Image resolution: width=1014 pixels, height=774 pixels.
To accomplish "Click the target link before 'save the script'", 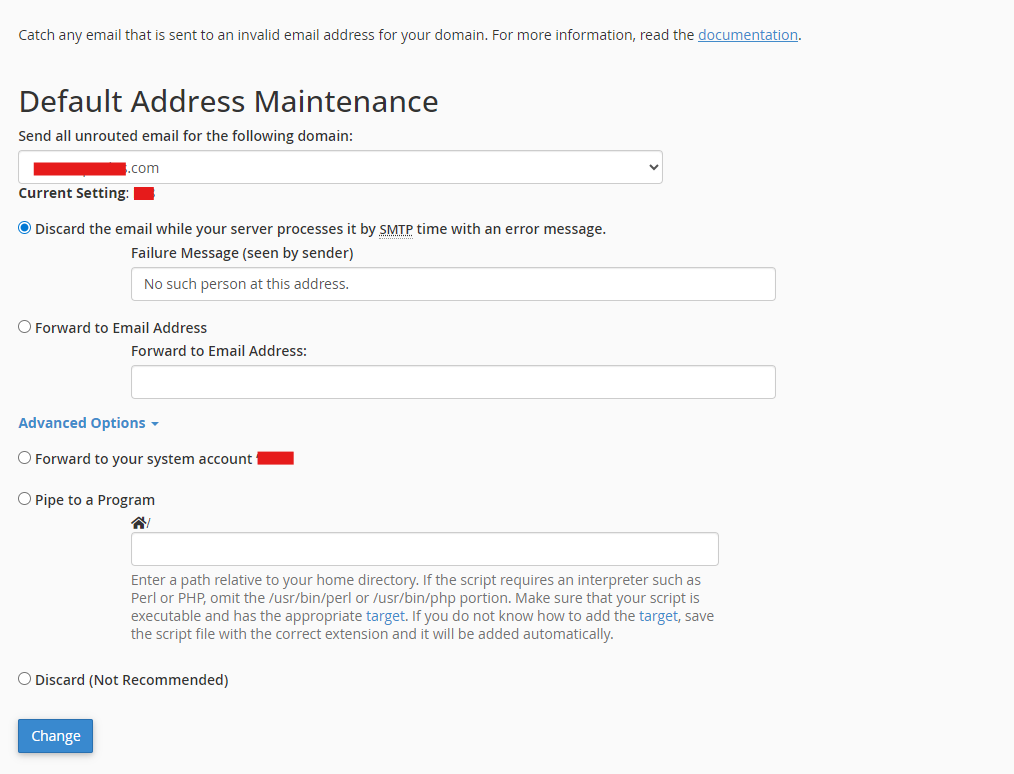I will (658, 616).
